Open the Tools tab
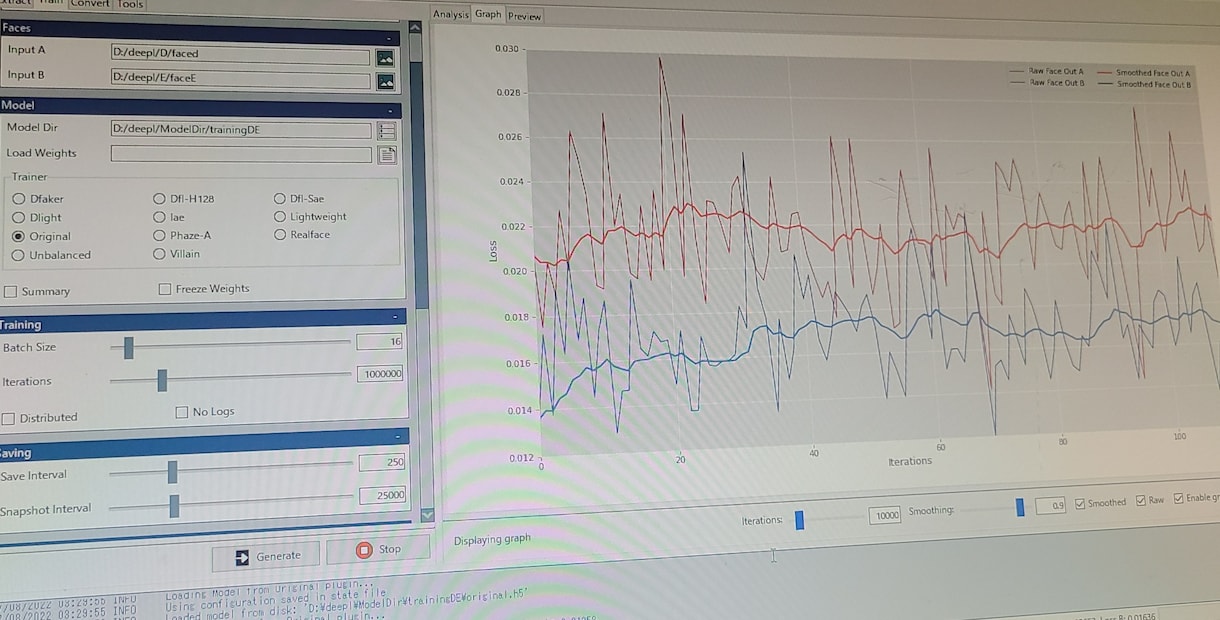Image resolution: width=1220 pixels, height=620 pixels. (131, 5)
